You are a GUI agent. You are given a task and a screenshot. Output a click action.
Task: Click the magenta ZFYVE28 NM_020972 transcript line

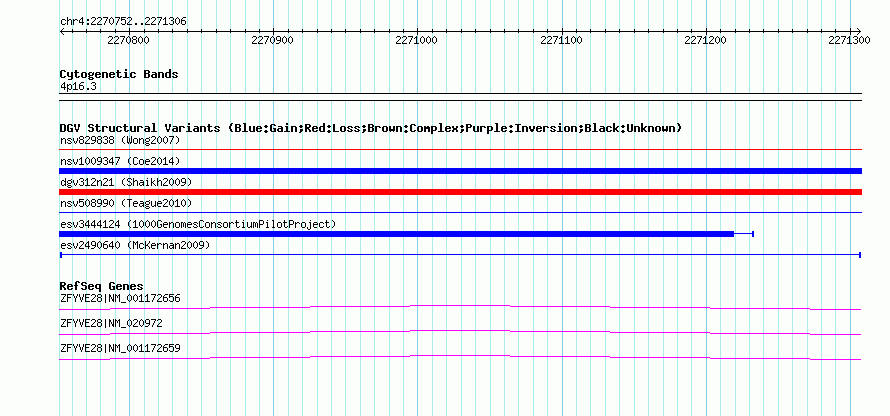coord(460,333)
